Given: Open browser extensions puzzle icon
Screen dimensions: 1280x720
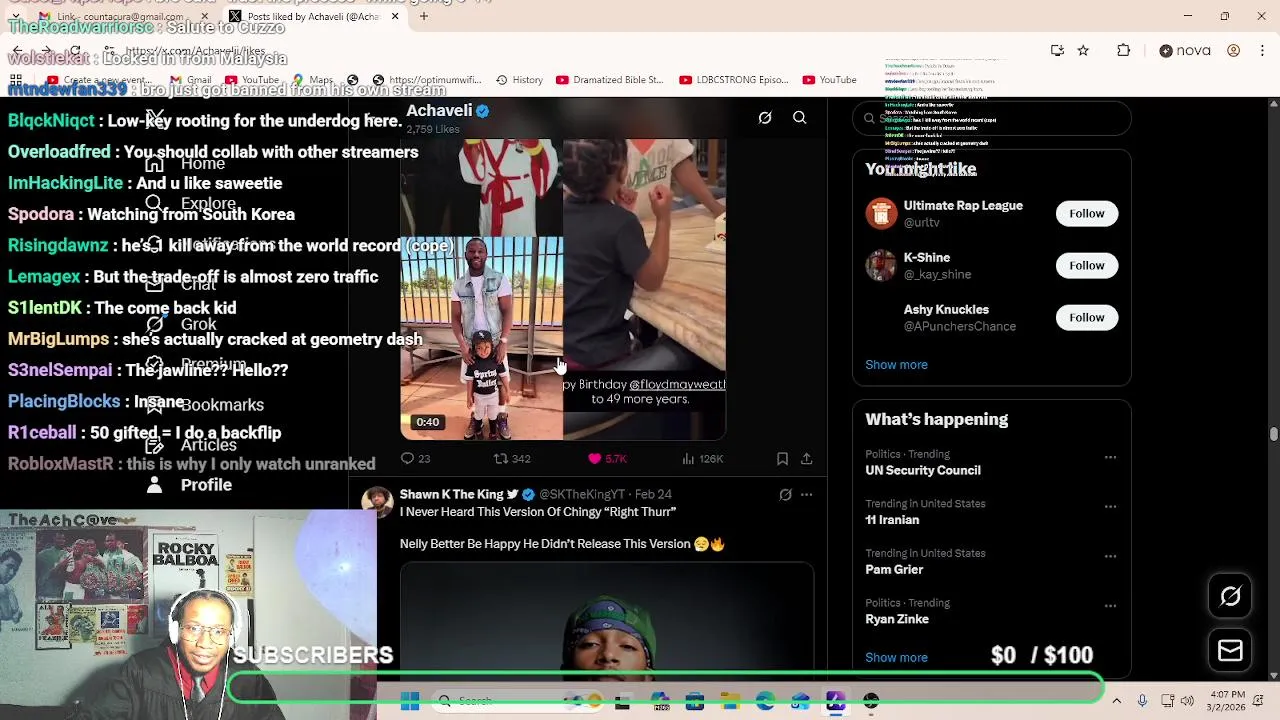Looking at the screenshot, I should pos(1123,51).
